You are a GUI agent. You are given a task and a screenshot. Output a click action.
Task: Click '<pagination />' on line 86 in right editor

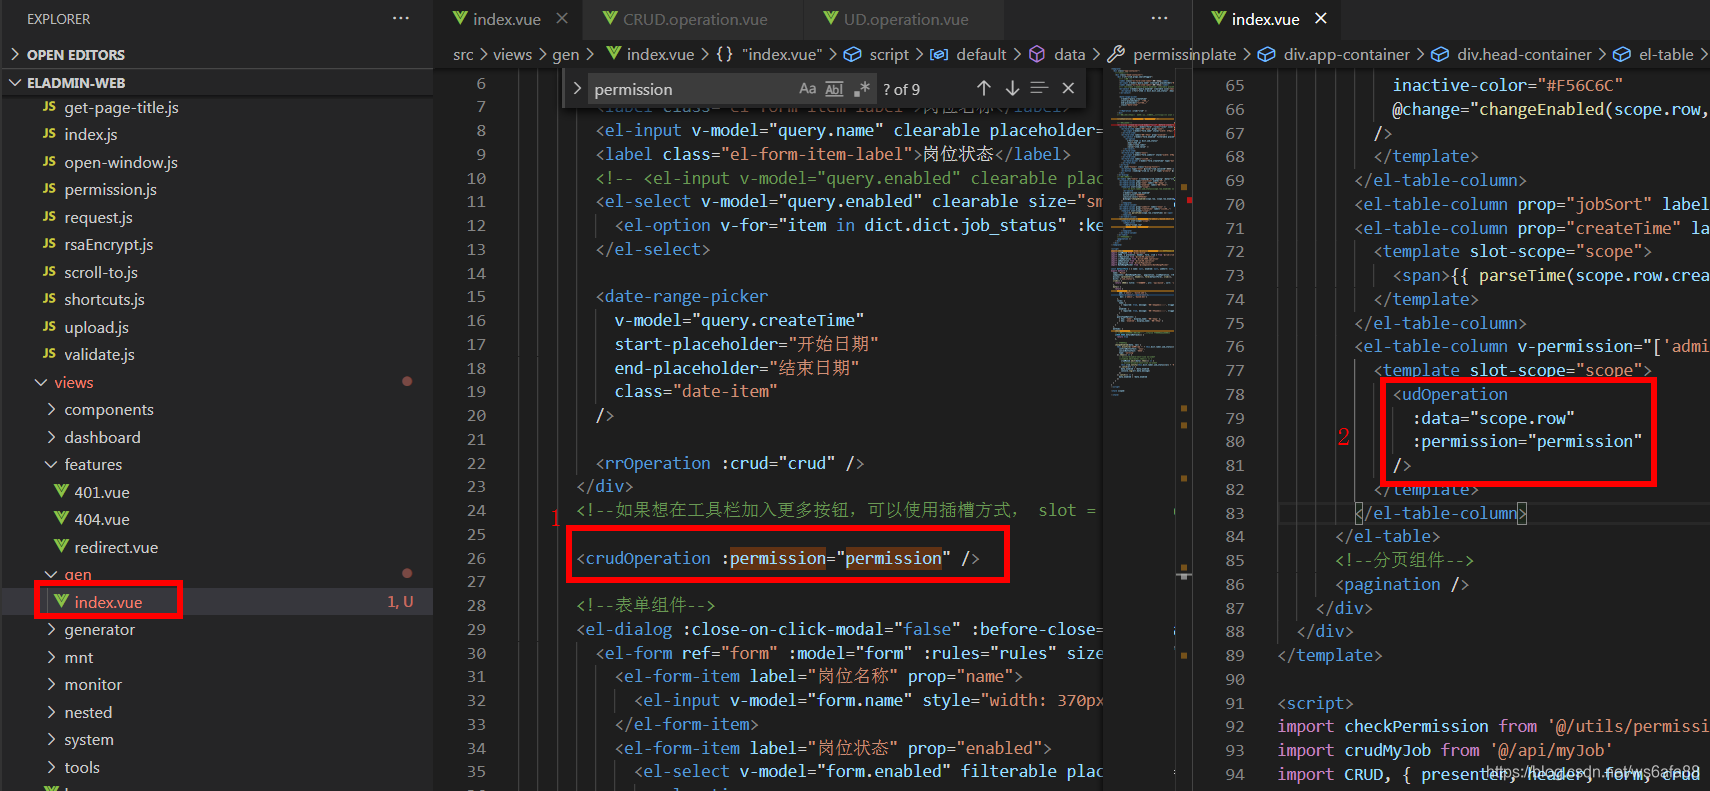point(1402,584)
